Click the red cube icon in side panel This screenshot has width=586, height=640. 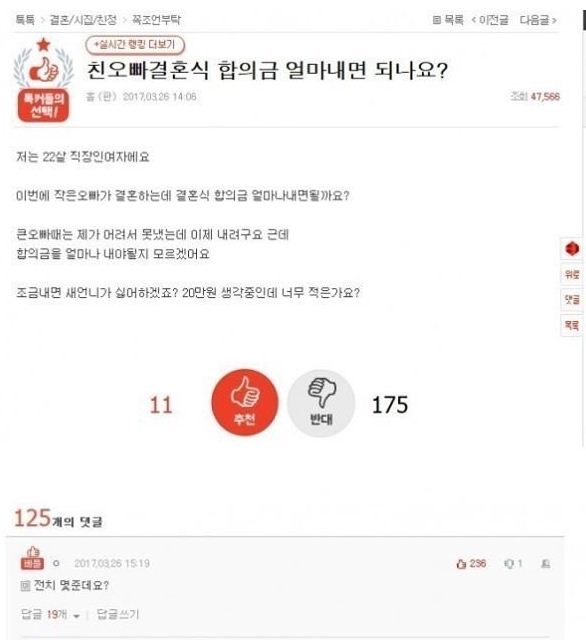tap(572, 248)
